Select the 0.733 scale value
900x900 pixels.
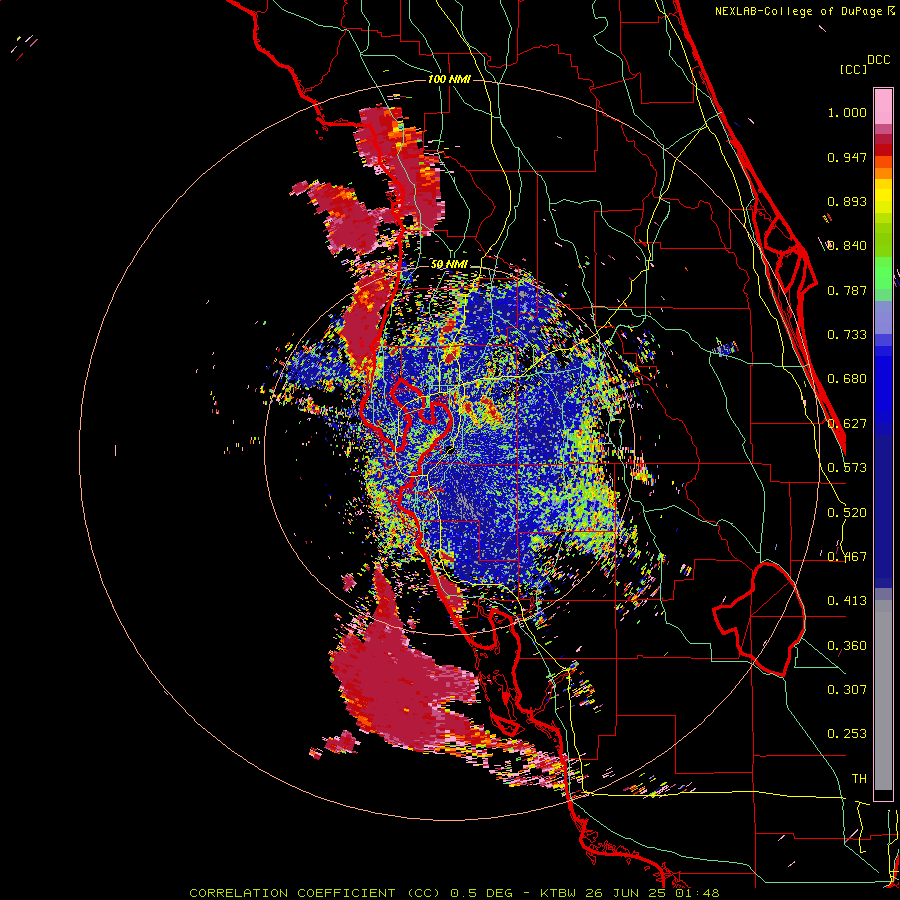pyautogui.click(x=847, y=335)
